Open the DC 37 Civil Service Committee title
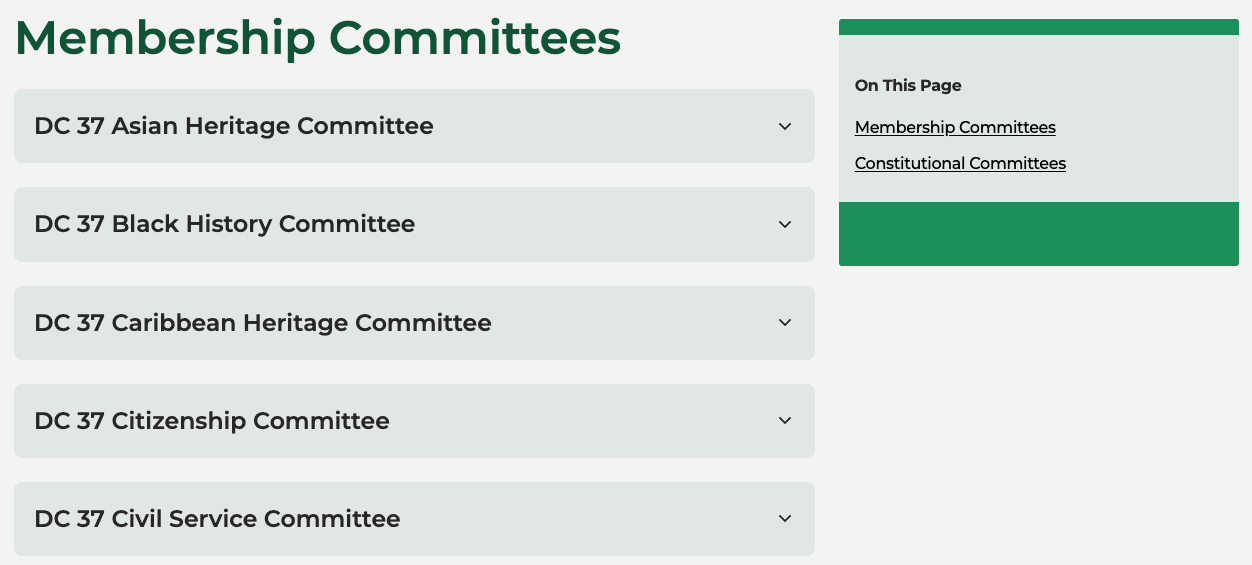1252x565 pixels. click(x=217, y=519)
